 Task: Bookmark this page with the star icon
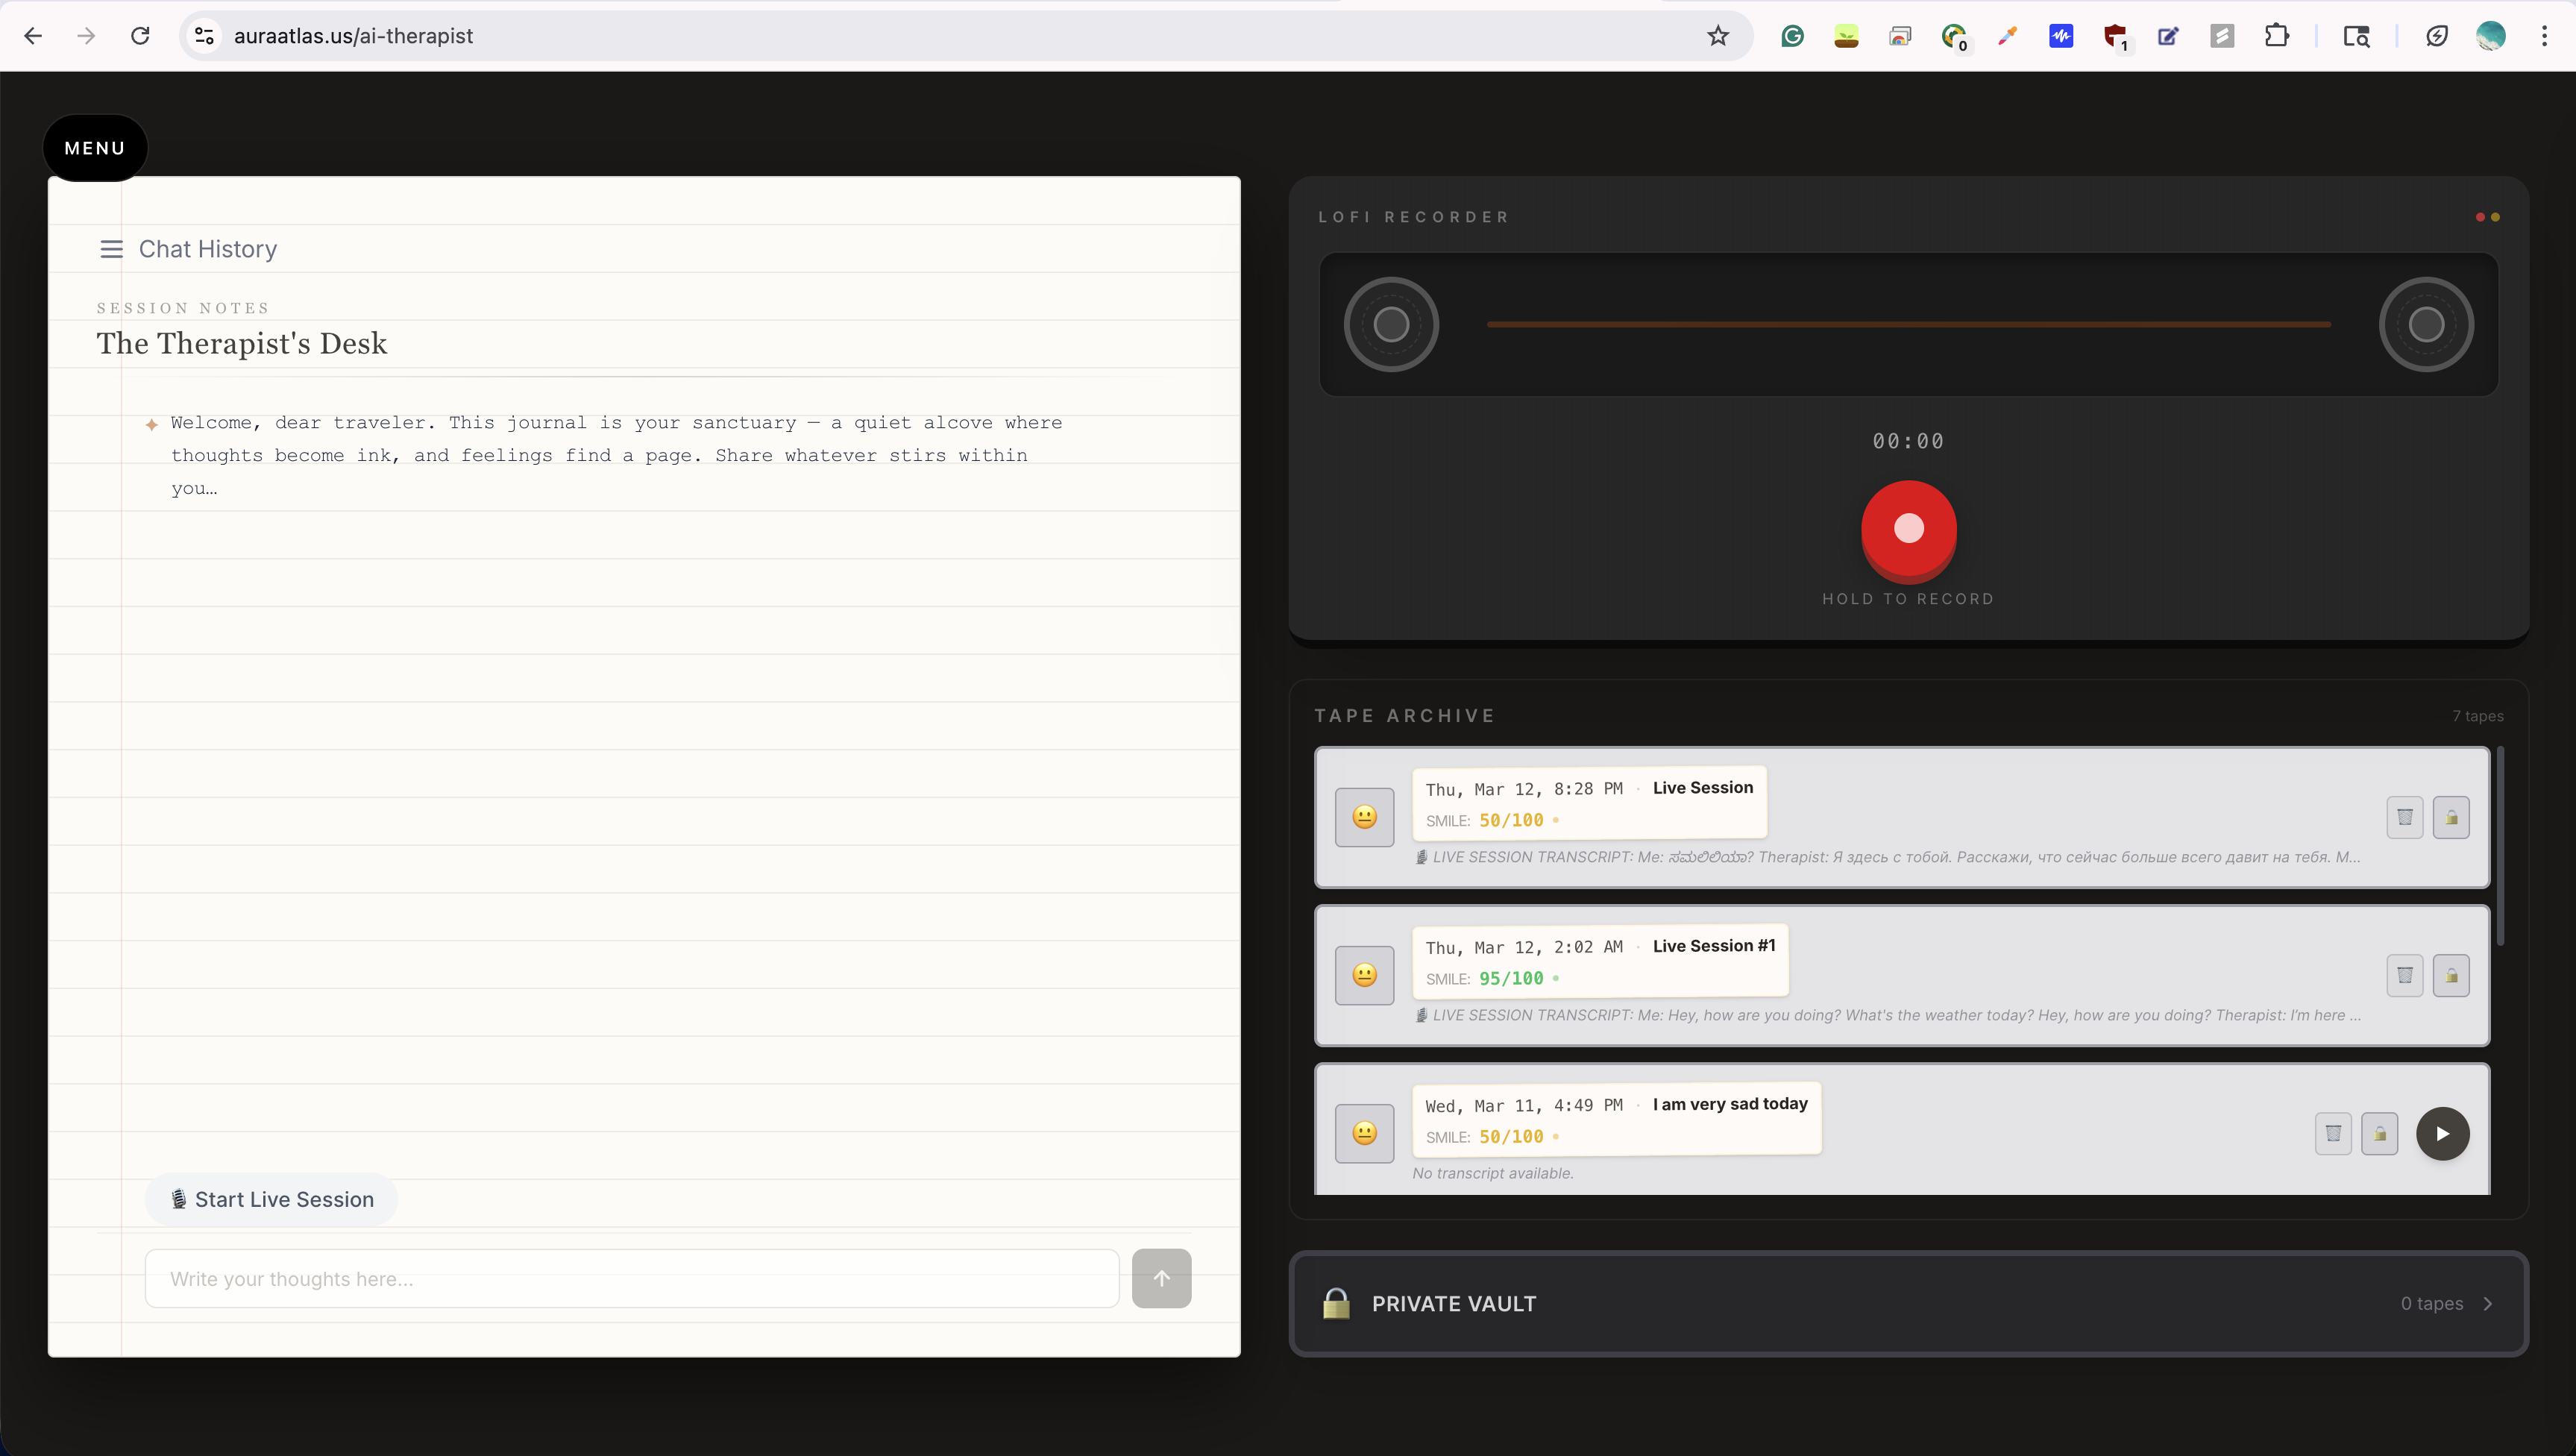point(1717,36)
